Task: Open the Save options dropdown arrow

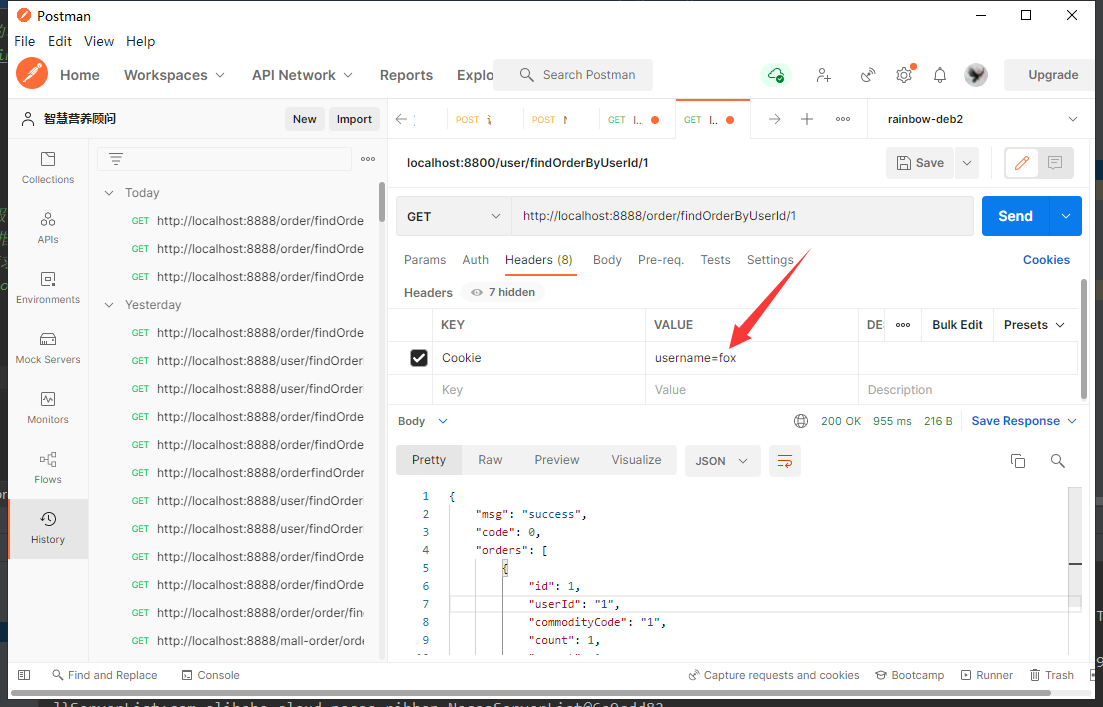Action: click(x=967, y=163)
